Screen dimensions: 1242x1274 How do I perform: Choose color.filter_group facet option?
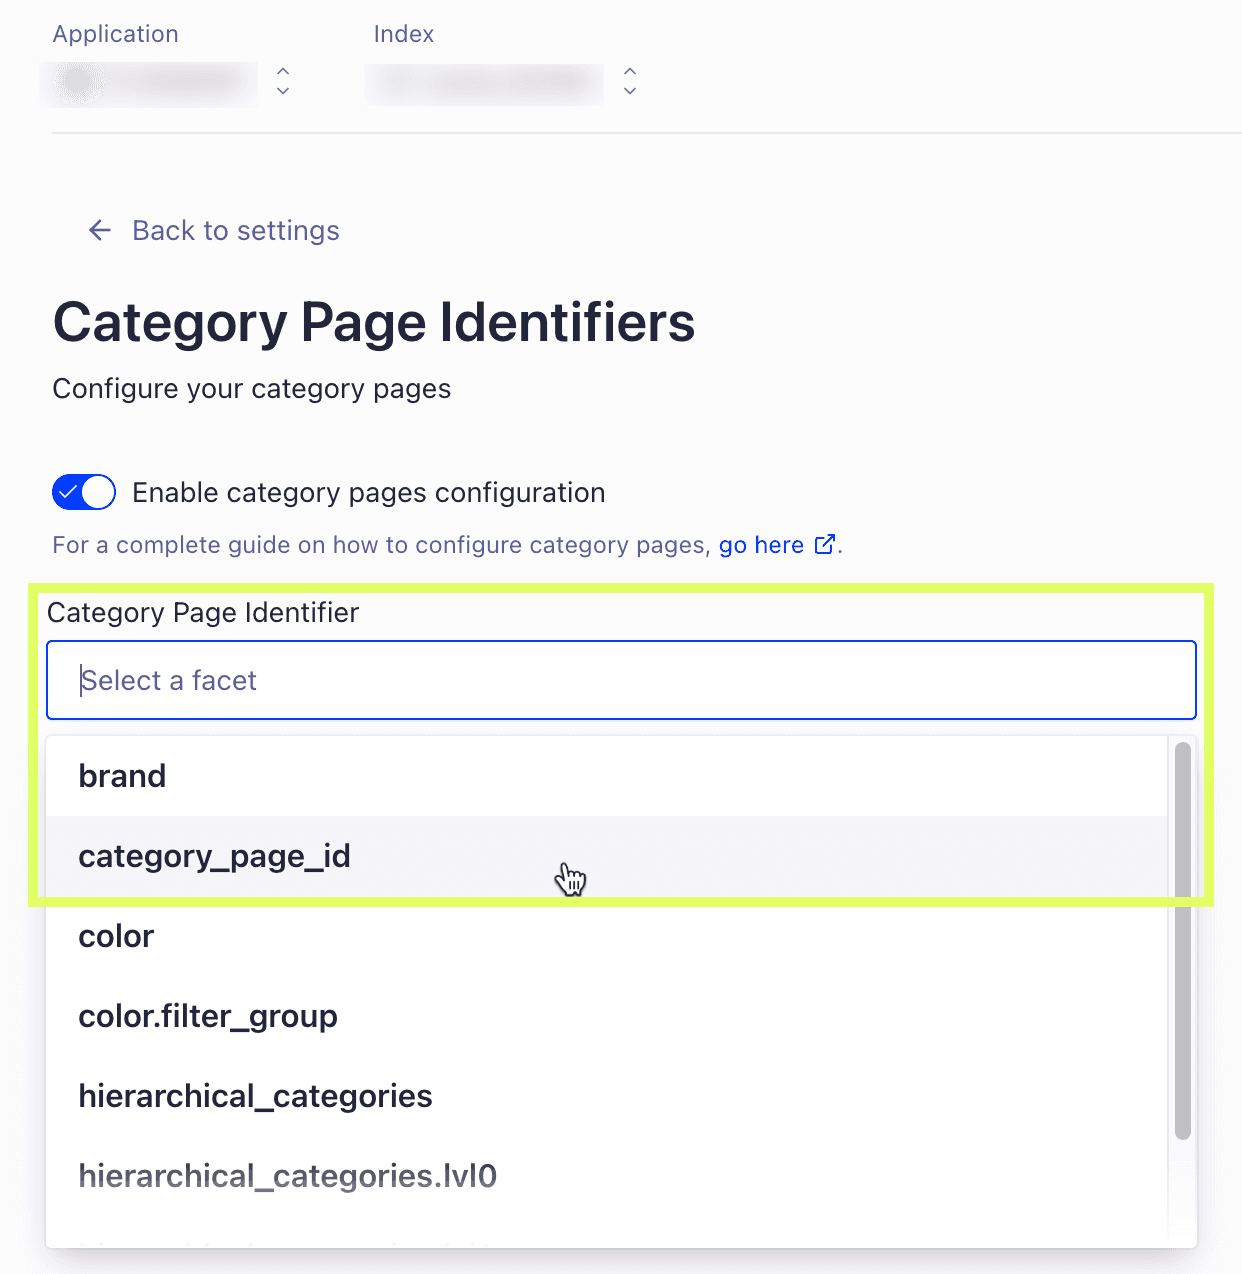[607, 1016]
